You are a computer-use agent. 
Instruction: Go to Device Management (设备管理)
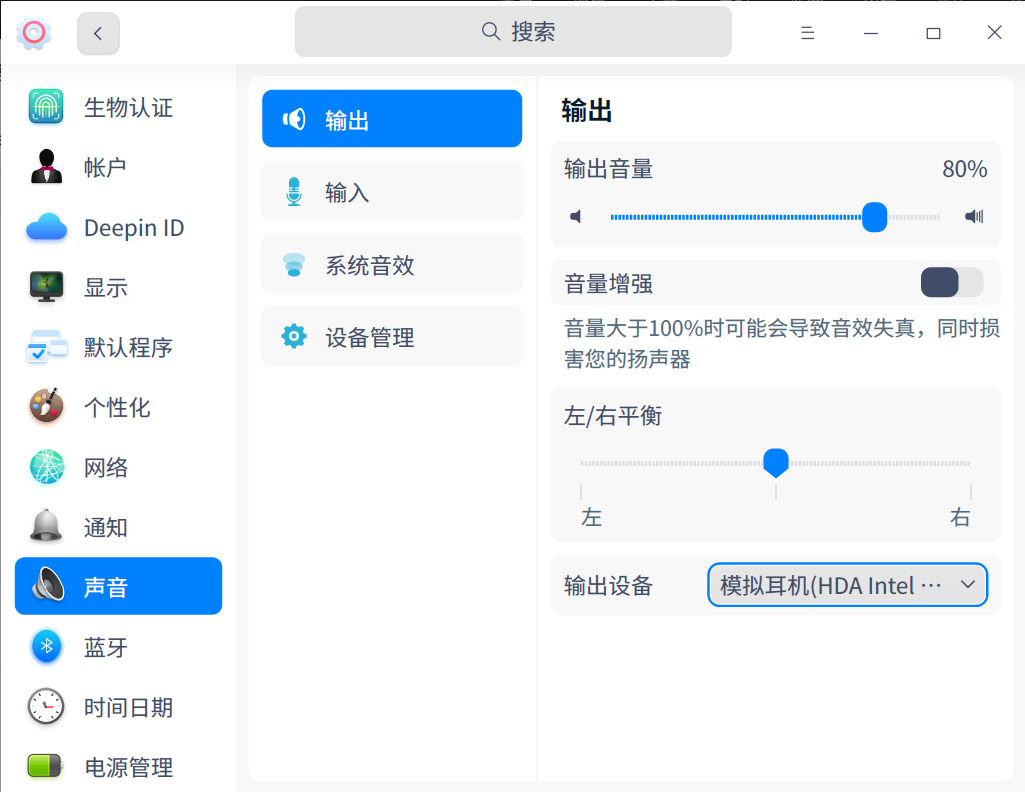(x=392, y=337)
